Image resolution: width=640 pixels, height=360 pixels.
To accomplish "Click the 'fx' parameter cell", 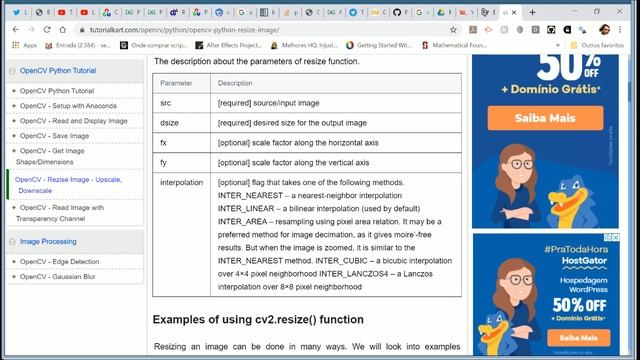I will [182, 143].
